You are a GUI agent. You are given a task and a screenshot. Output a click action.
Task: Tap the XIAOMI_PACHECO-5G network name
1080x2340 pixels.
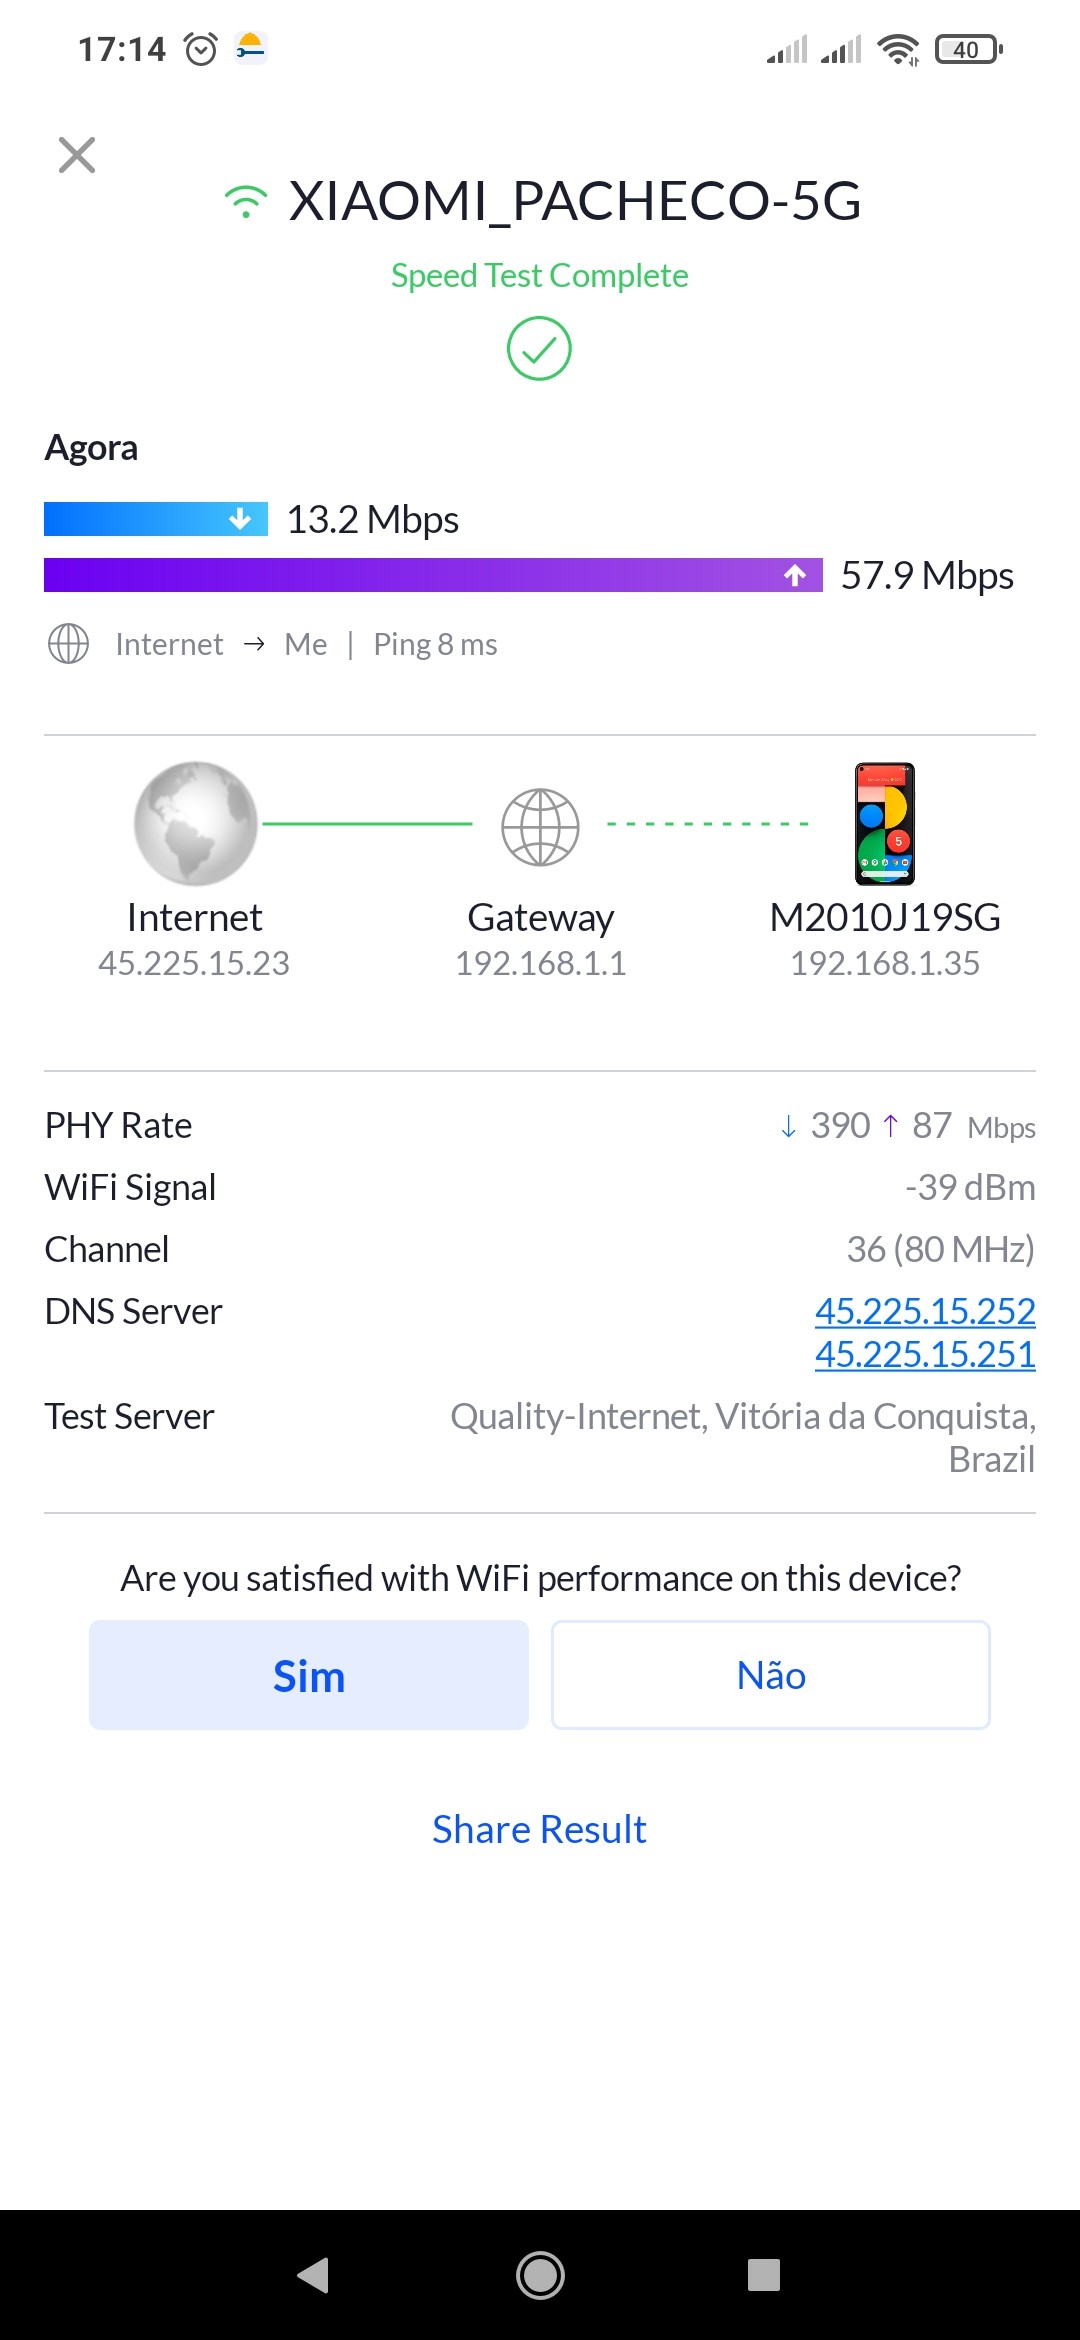click(574, 201)
